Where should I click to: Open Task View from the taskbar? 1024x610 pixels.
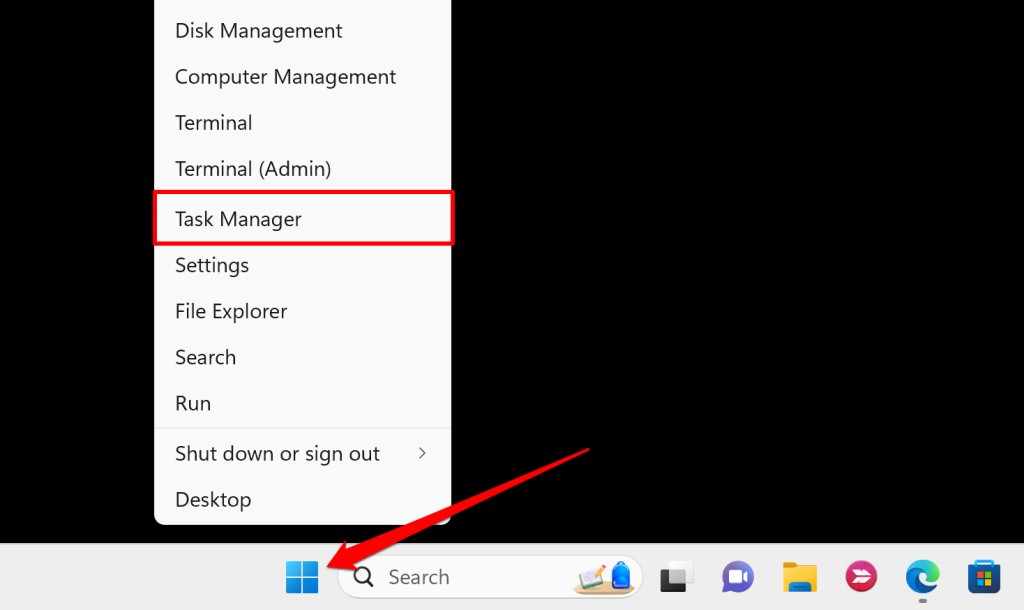(x=676, y=577)
